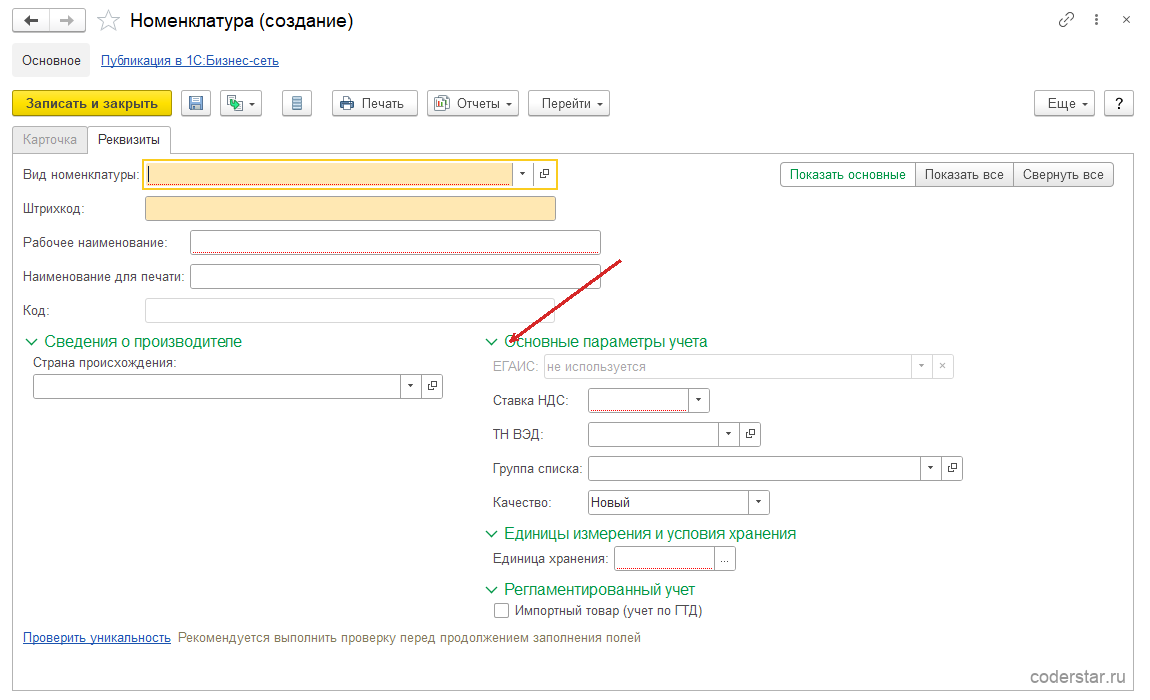Open the three-dot options menu
This screenshot has height=700, width=1150.
1096,20
